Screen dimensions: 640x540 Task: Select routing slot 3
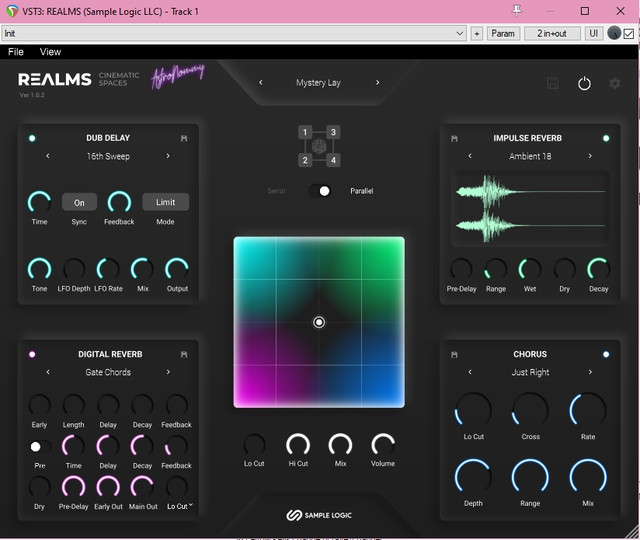[x=333, y=132]
